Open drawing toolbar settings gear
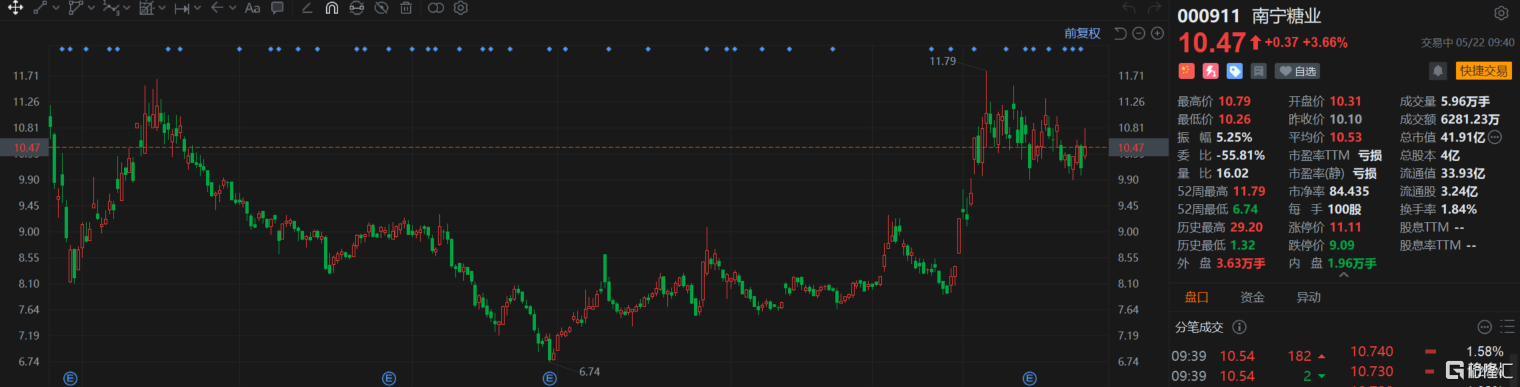The width and height of the screenshot is (1520, 387). click(460, 8)
